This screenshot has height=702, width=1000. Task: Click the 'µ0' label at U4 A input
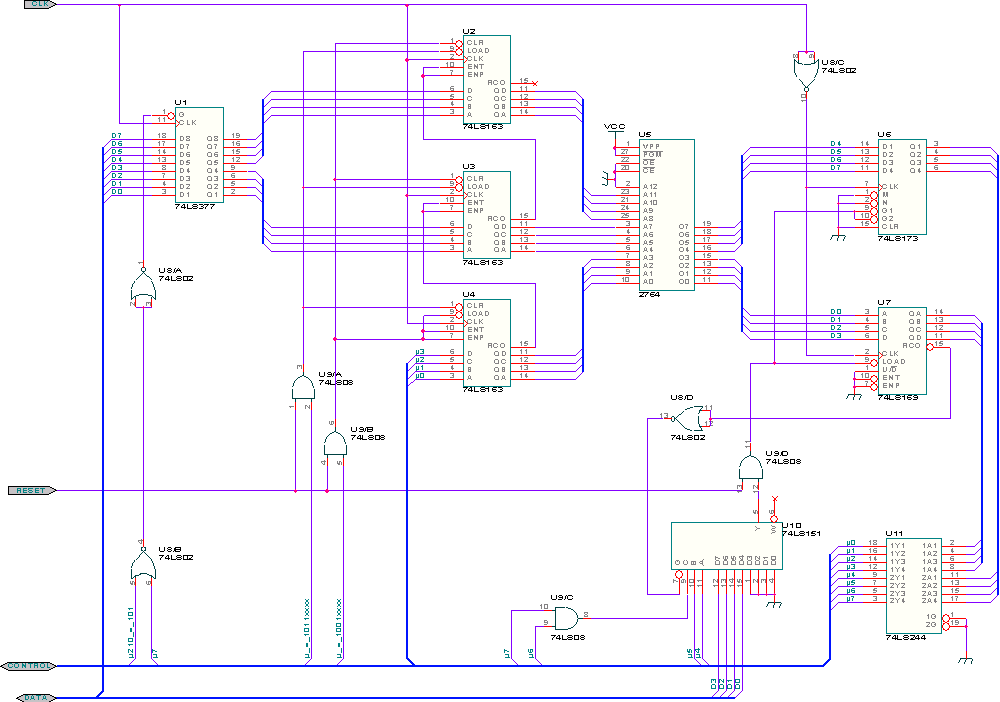tap(420, 376)
